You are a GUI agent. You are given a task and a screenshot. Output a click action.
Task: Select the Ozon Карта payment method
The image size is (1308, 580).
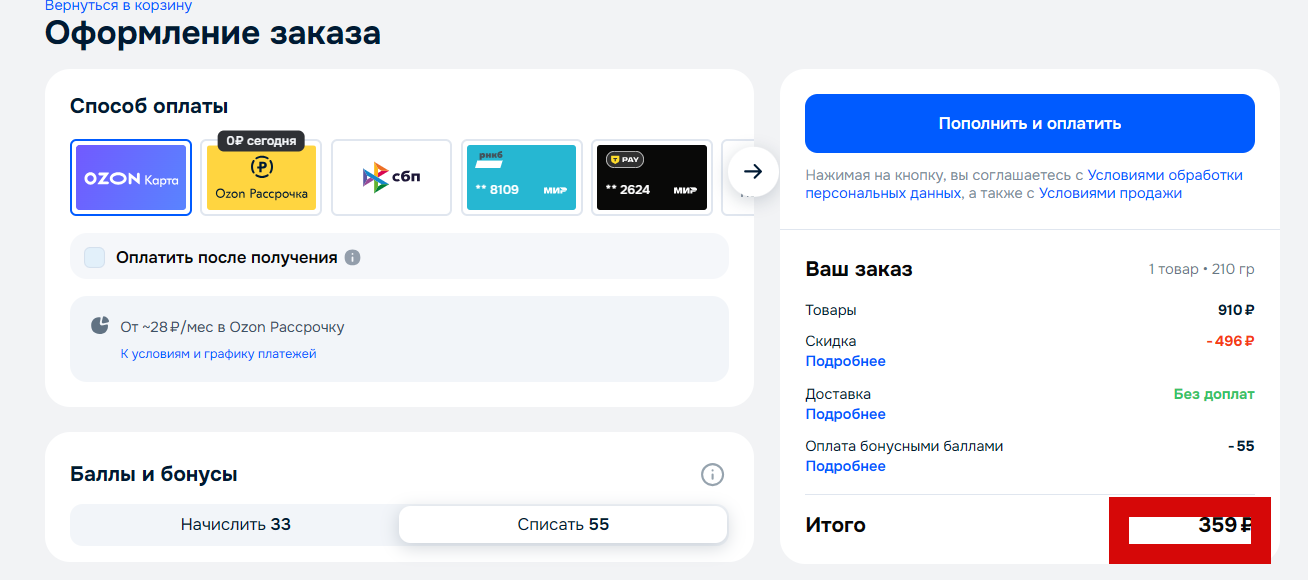(131, 177)
